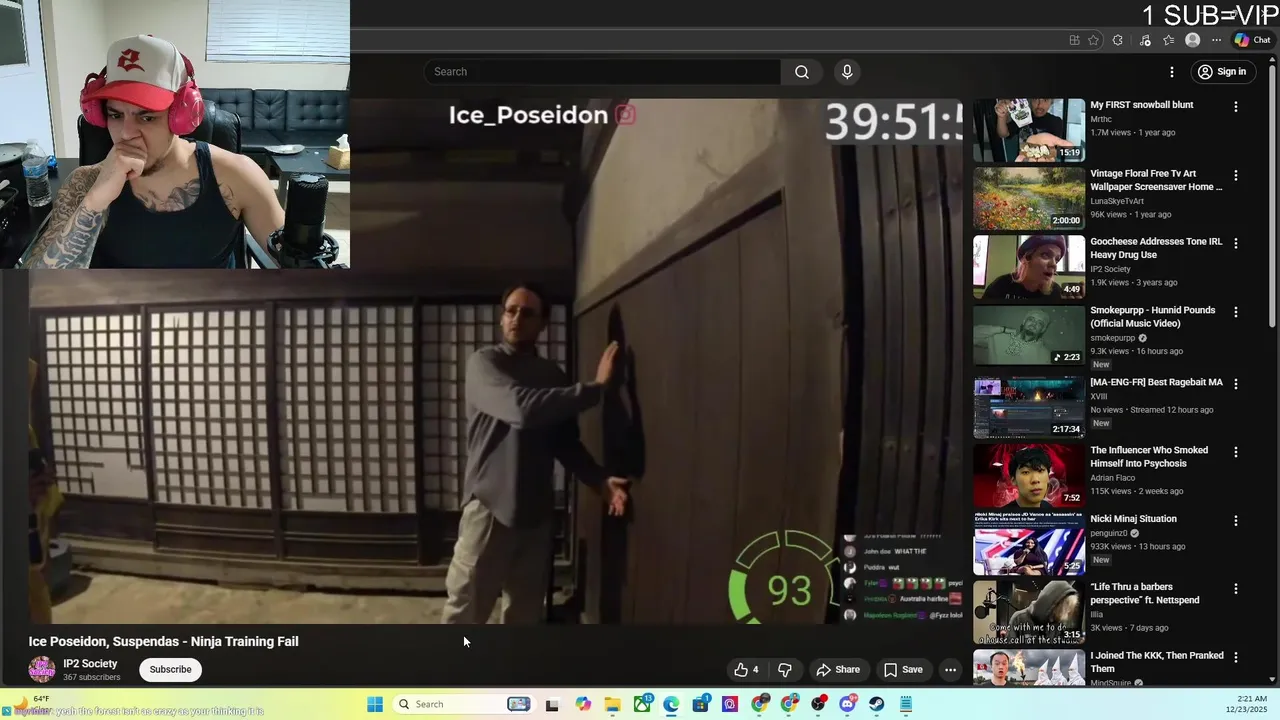Click the Sign in button
The width and height of the screenshot is (1280, 720).
point(1221,72)
